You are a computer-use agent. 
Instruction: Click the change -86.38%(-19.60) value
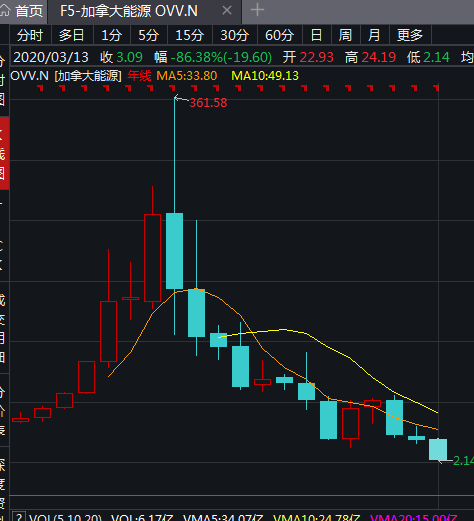[221, 57]
